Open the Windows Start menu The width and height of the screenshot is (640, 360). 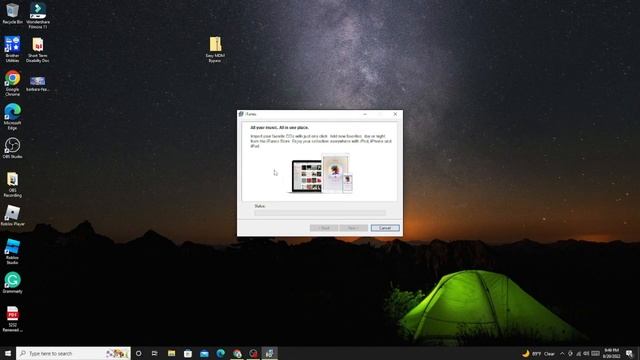[x=8, y=353]
